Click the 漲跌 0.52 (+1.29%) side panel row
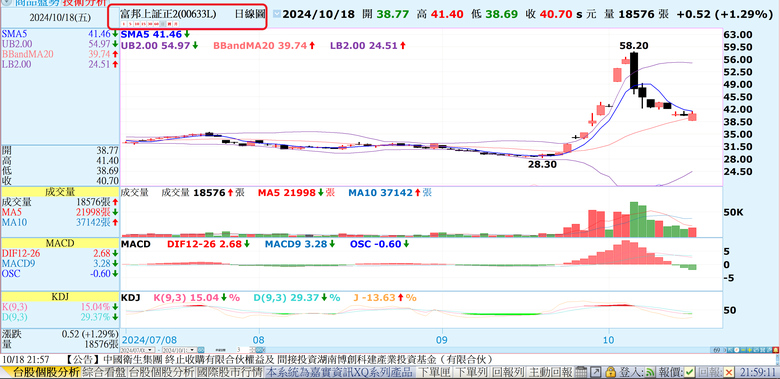780x379 pixels. click(60, 333)
